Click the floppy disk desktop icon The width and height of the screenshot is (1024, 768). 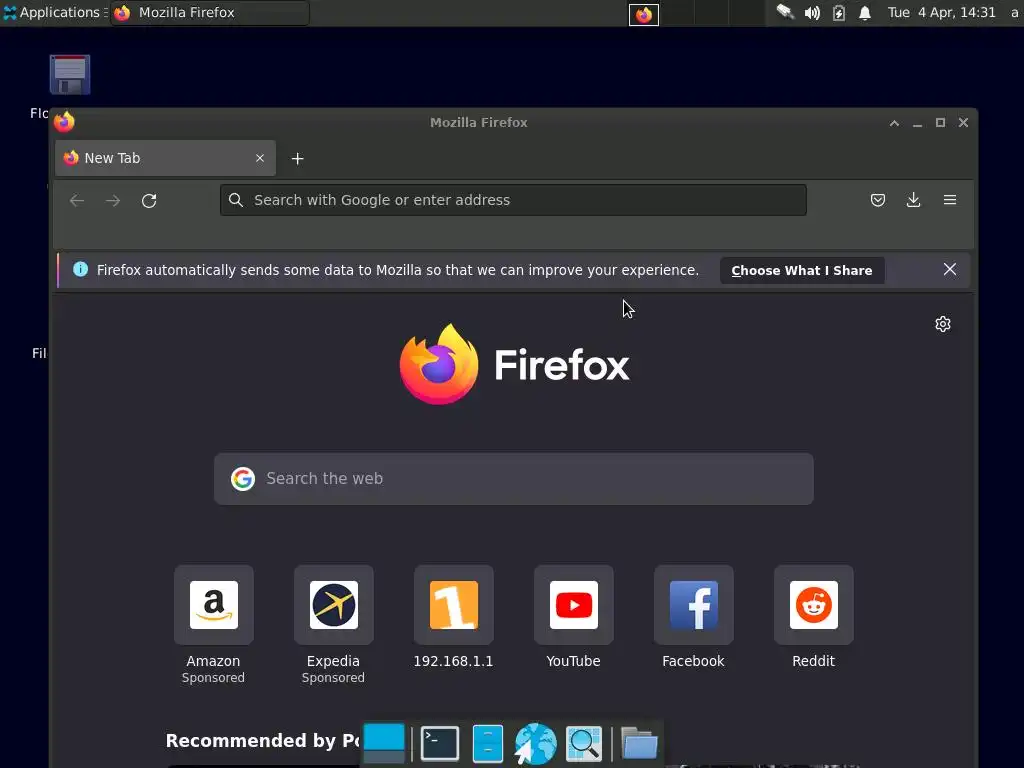point(70,74)
